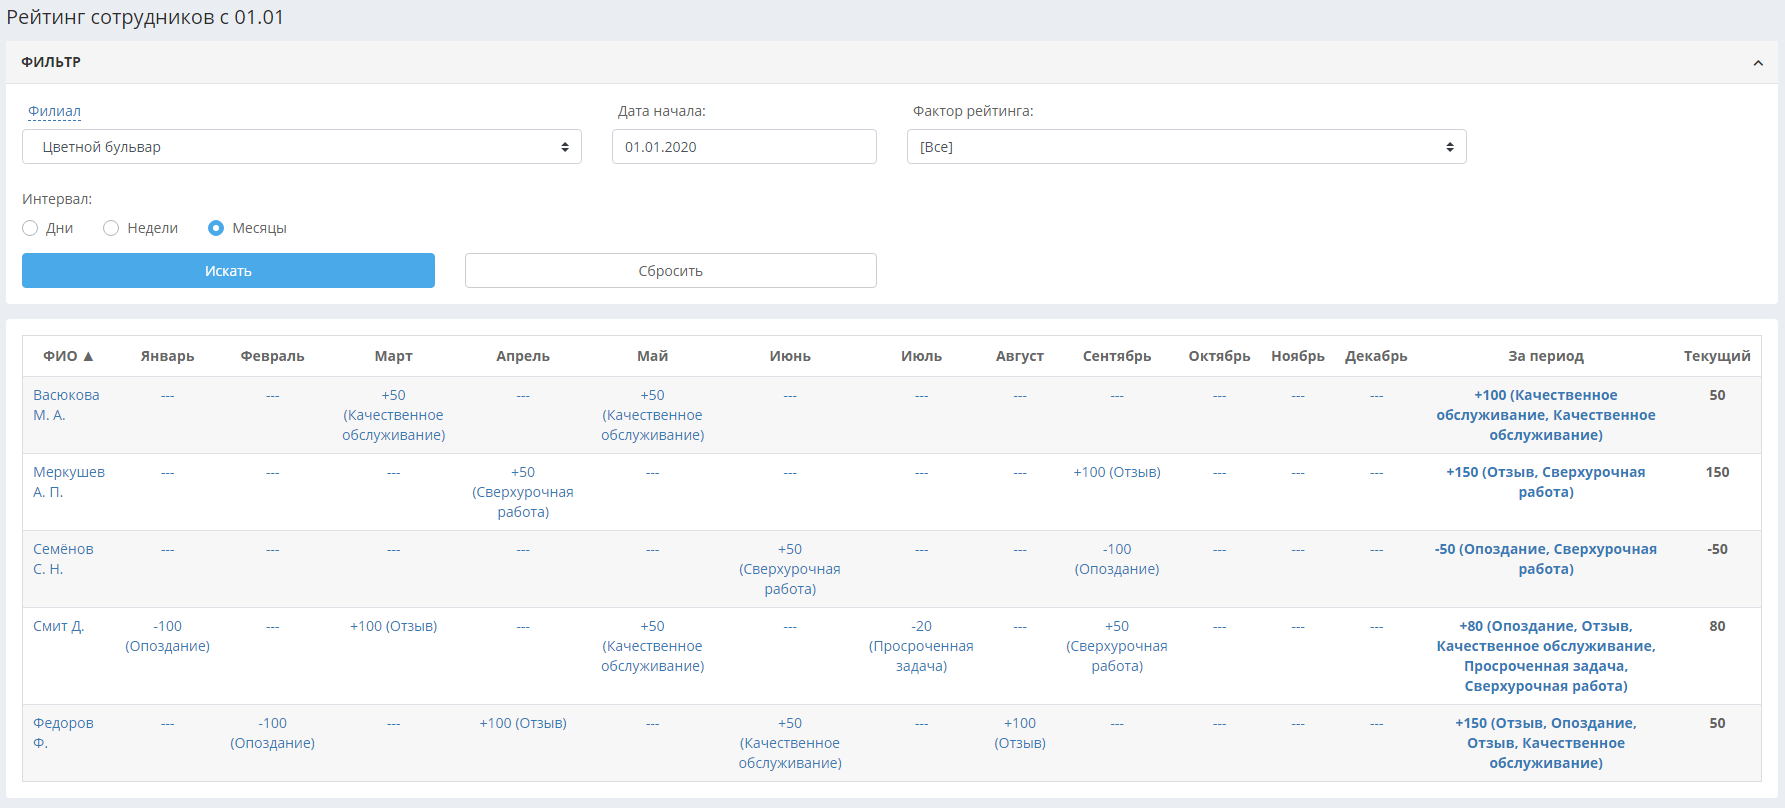This screenshot has height=808, width=1785.
Task: Click the Апрель column header
Action: click(x=523, y=356)
